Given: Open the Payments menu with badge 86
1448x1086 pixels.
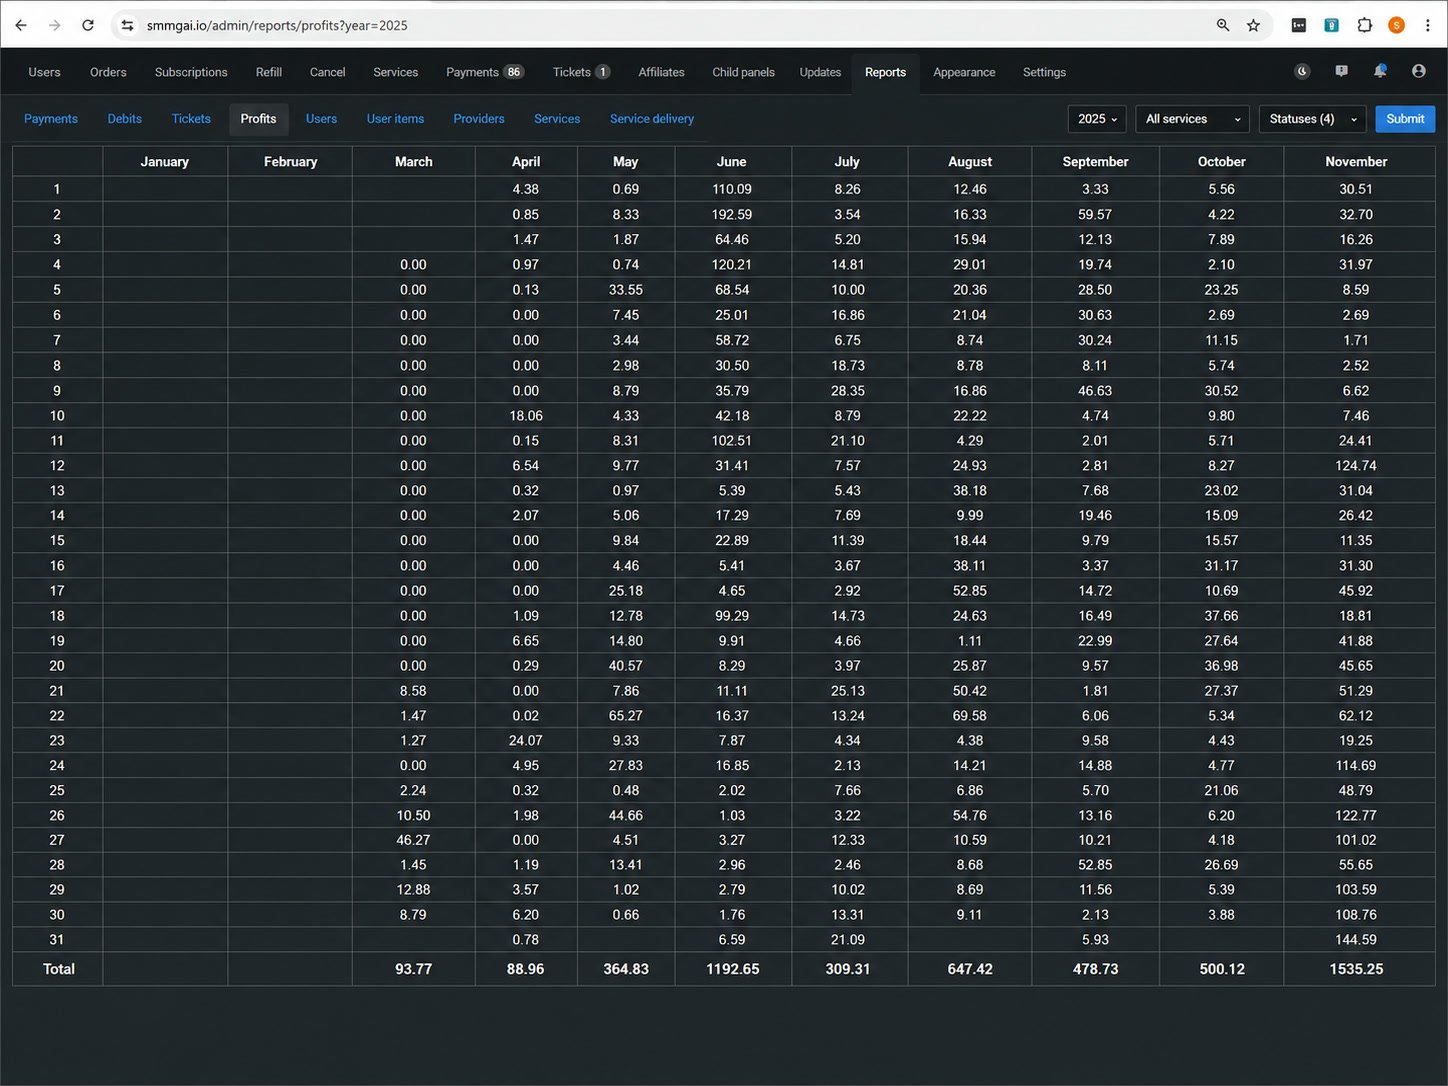Looking at the screenshot, I should pos(484,72).
